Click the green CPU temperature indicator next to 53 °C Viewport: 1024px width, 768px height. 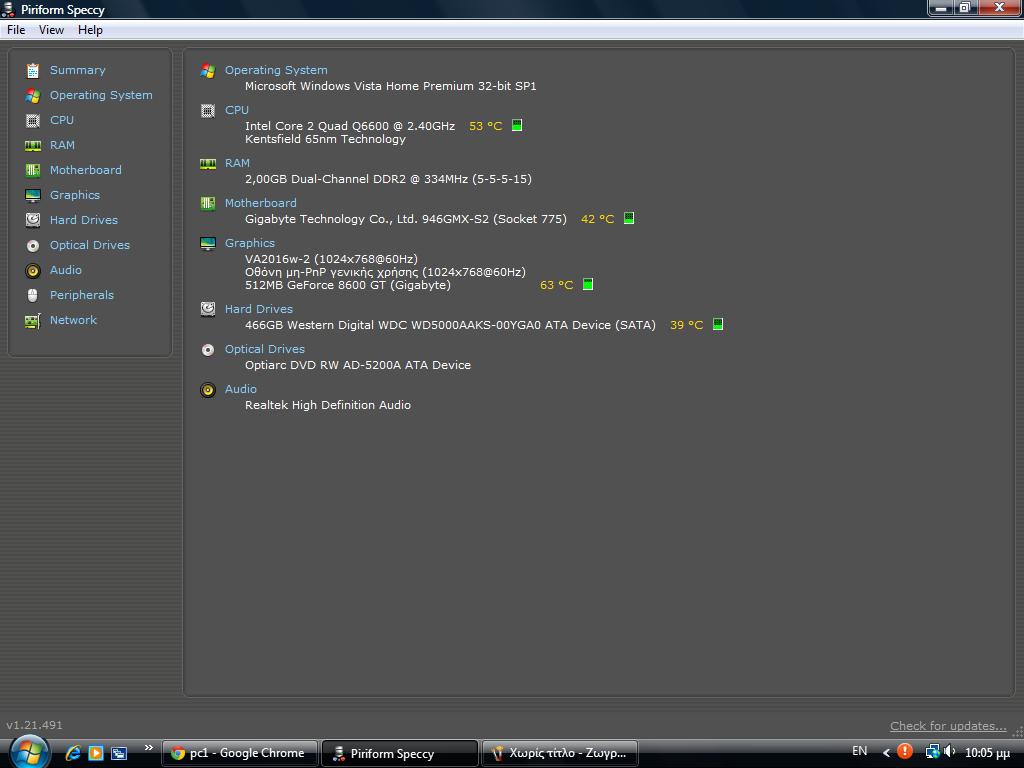517,125
